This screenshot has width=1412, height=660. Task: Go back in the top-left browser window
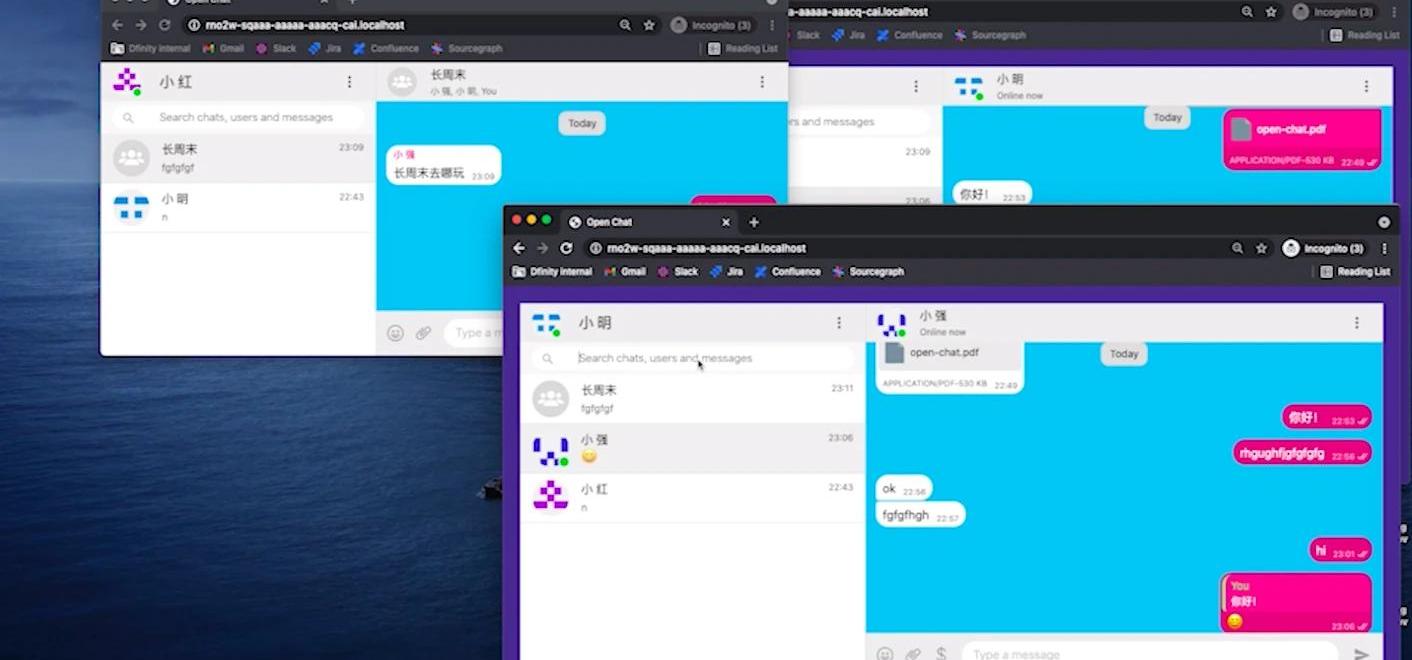[118, 25]
